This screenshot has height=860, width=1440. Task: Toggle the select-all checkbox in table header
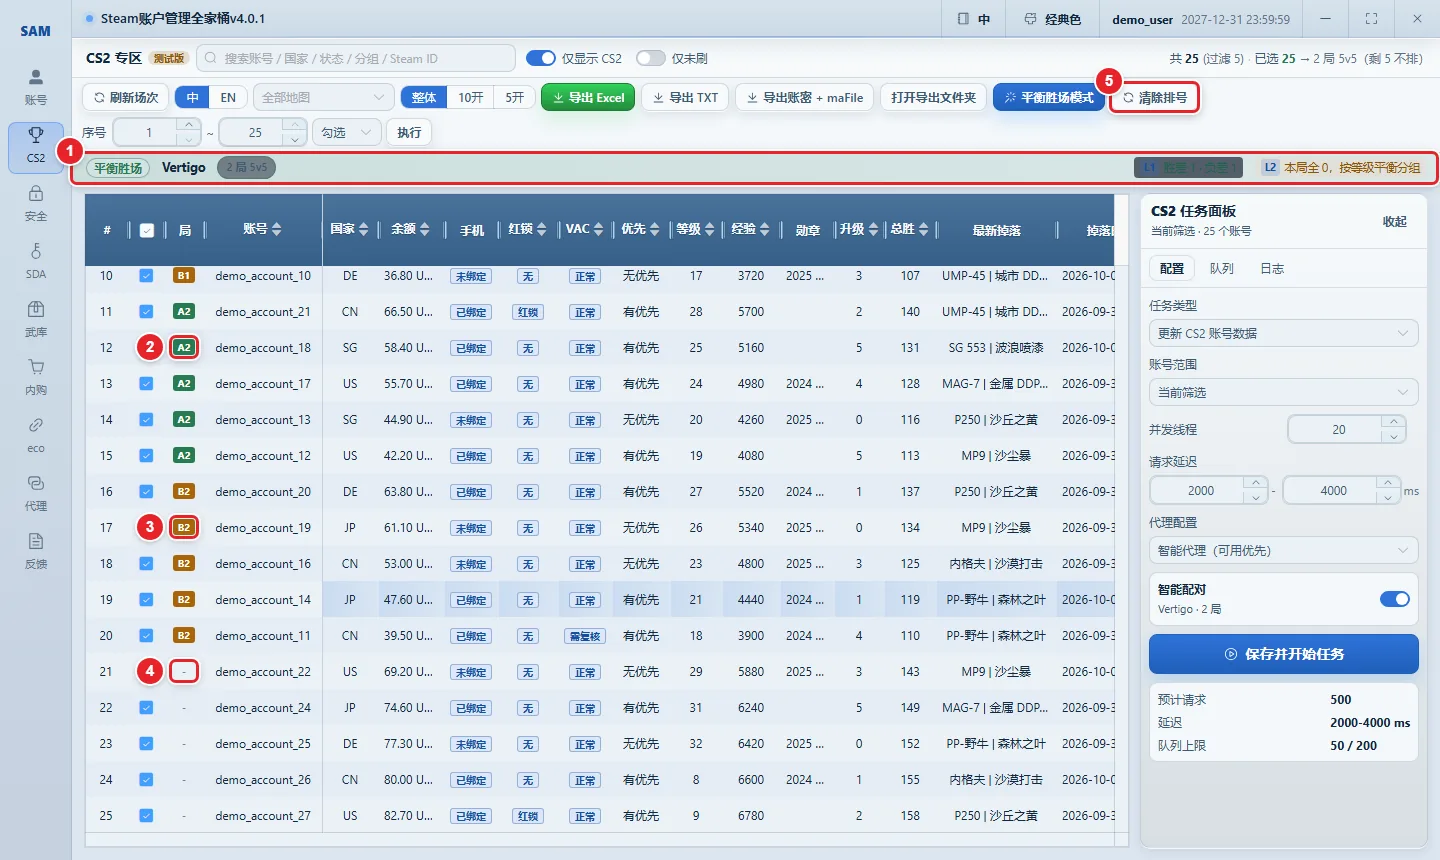point(147,230)
